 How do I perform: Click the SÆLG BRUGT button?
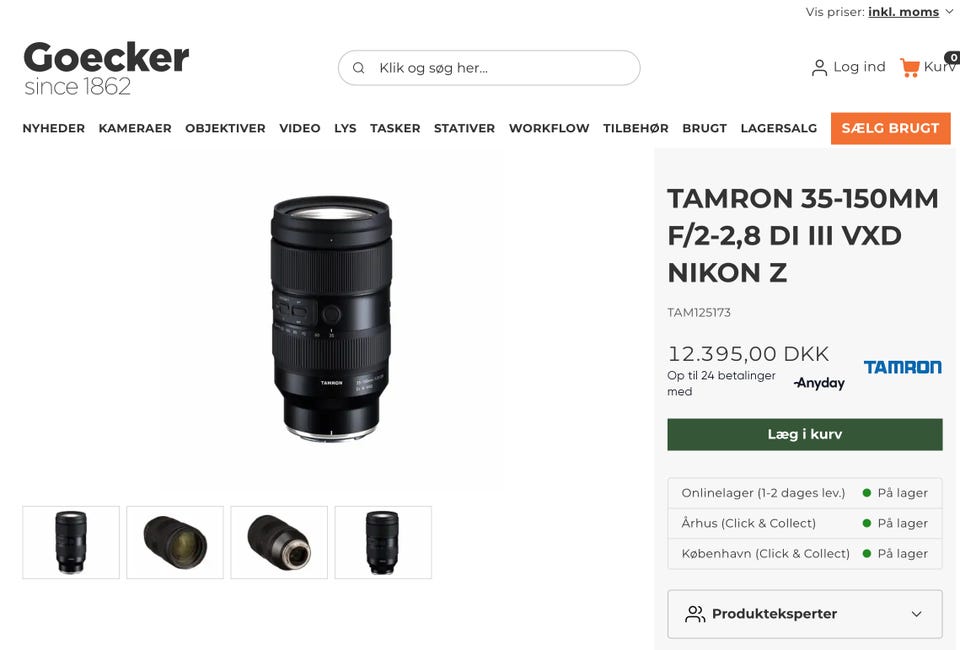click(x=890, y=129)
